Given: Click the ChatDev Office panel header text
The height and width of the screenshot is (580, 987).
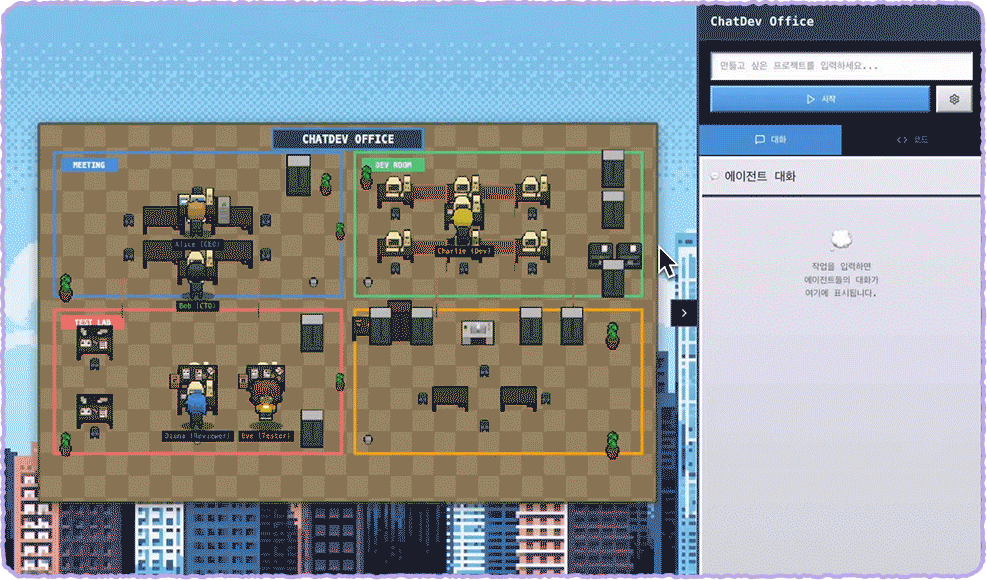Looking at the screenshot, I should pos(762,21).
